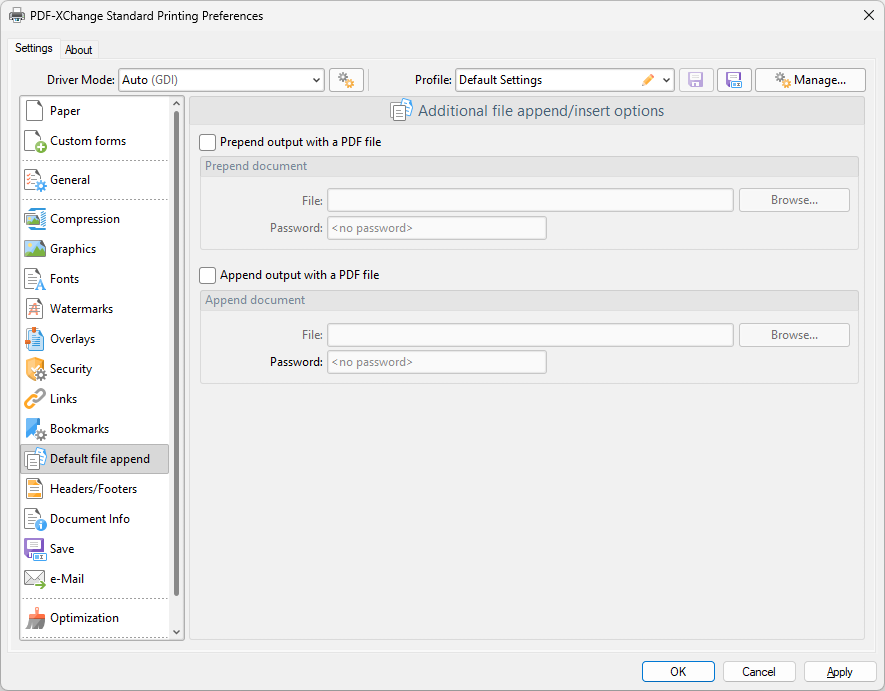Select the Save settings page
Viewport: 885px width, 691px height.
coord(94,549)
